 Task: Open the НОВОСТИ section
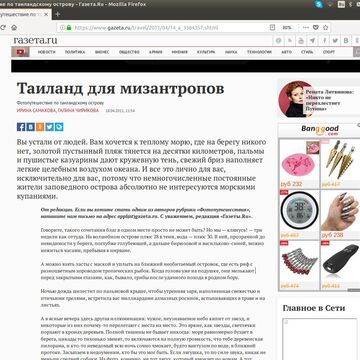[x=47, y=52]
